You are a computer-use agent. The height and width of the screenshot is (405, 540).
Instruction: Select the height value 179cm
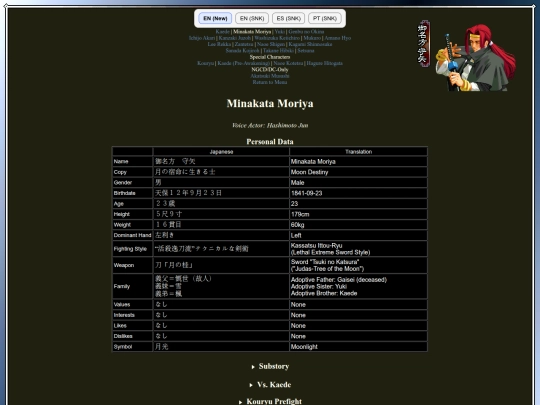click(x=359, y=214)
